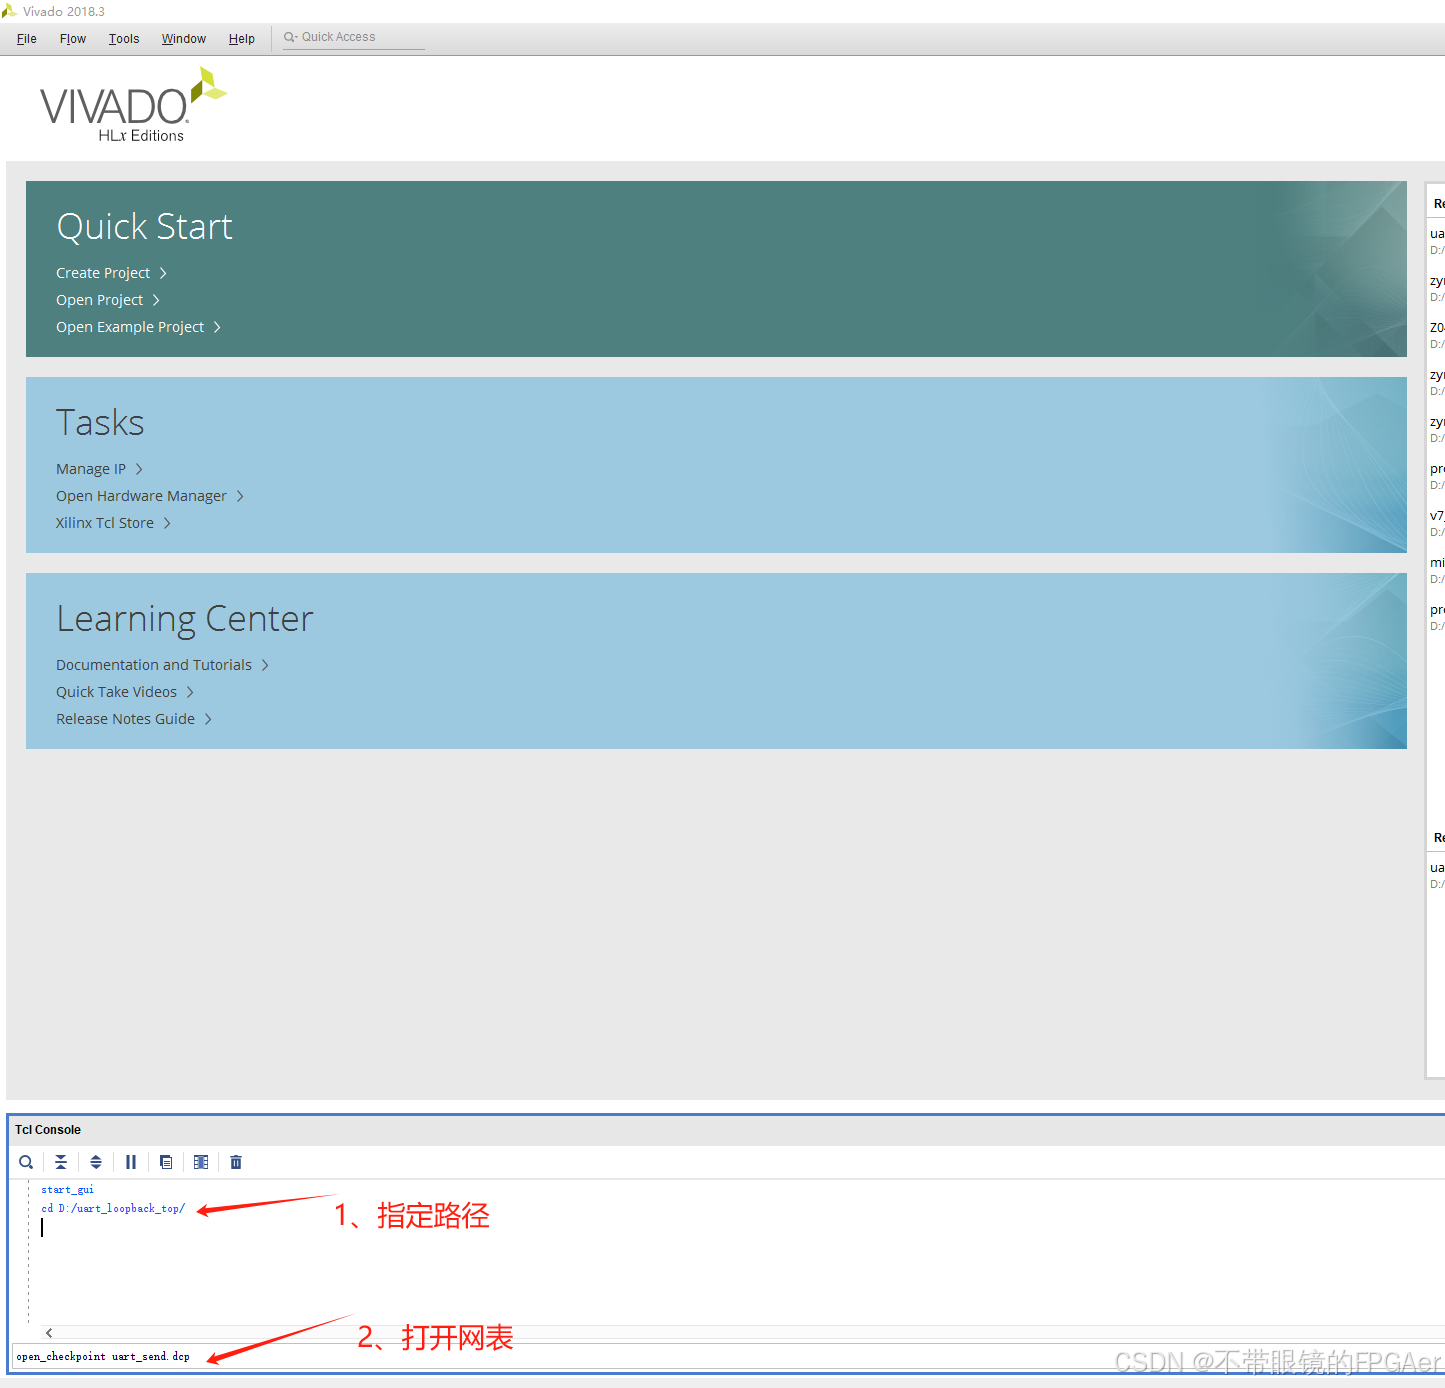Image resolution: width=1445 pixels, height=1388 pixels.
Task: Click the 'start_gui' console line
Action: point(67,1190)
